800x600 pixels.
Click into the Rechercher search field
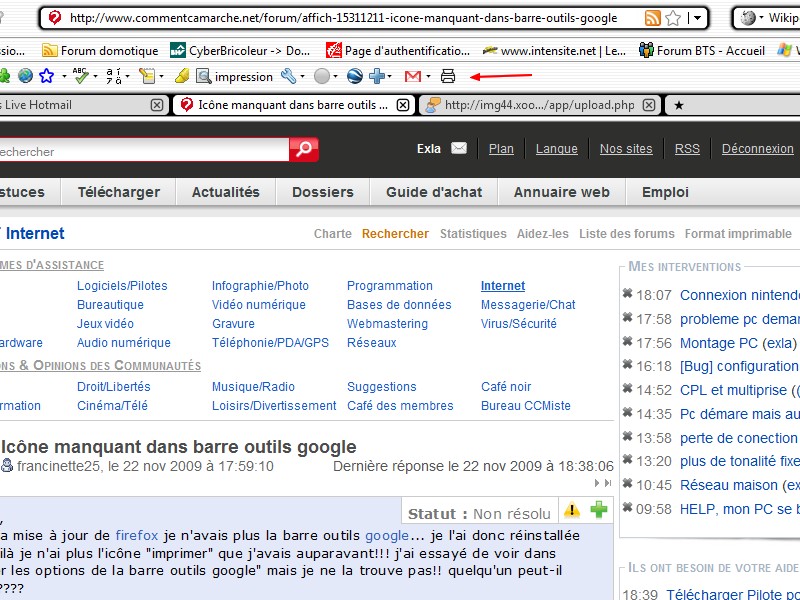(x=140, y=151)
